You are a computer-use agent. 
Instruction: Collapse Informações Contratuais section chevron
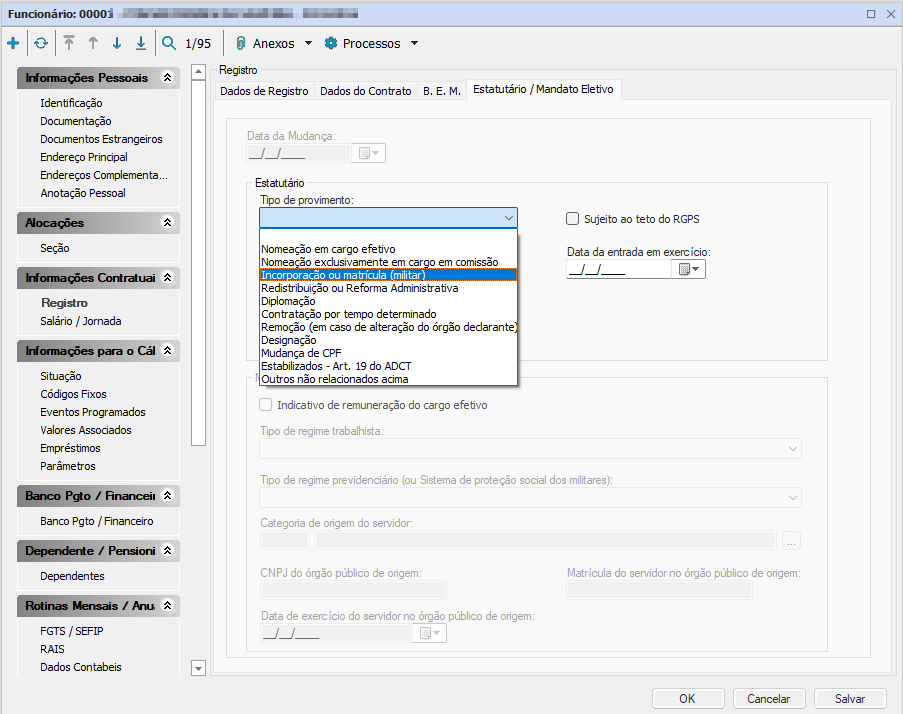point(168,278)
